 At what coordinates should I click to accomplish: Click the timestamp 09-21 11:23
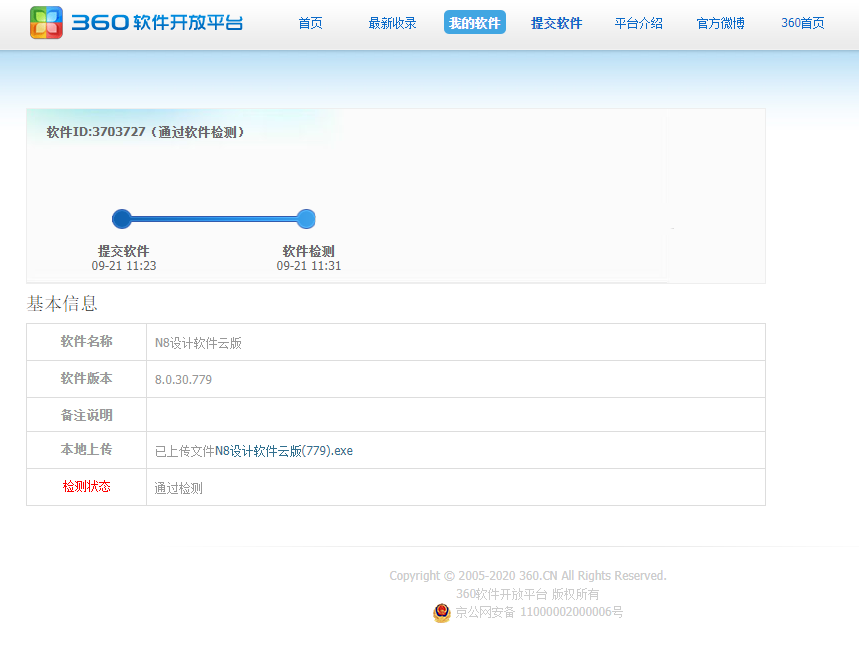click(x=124, y=266)
